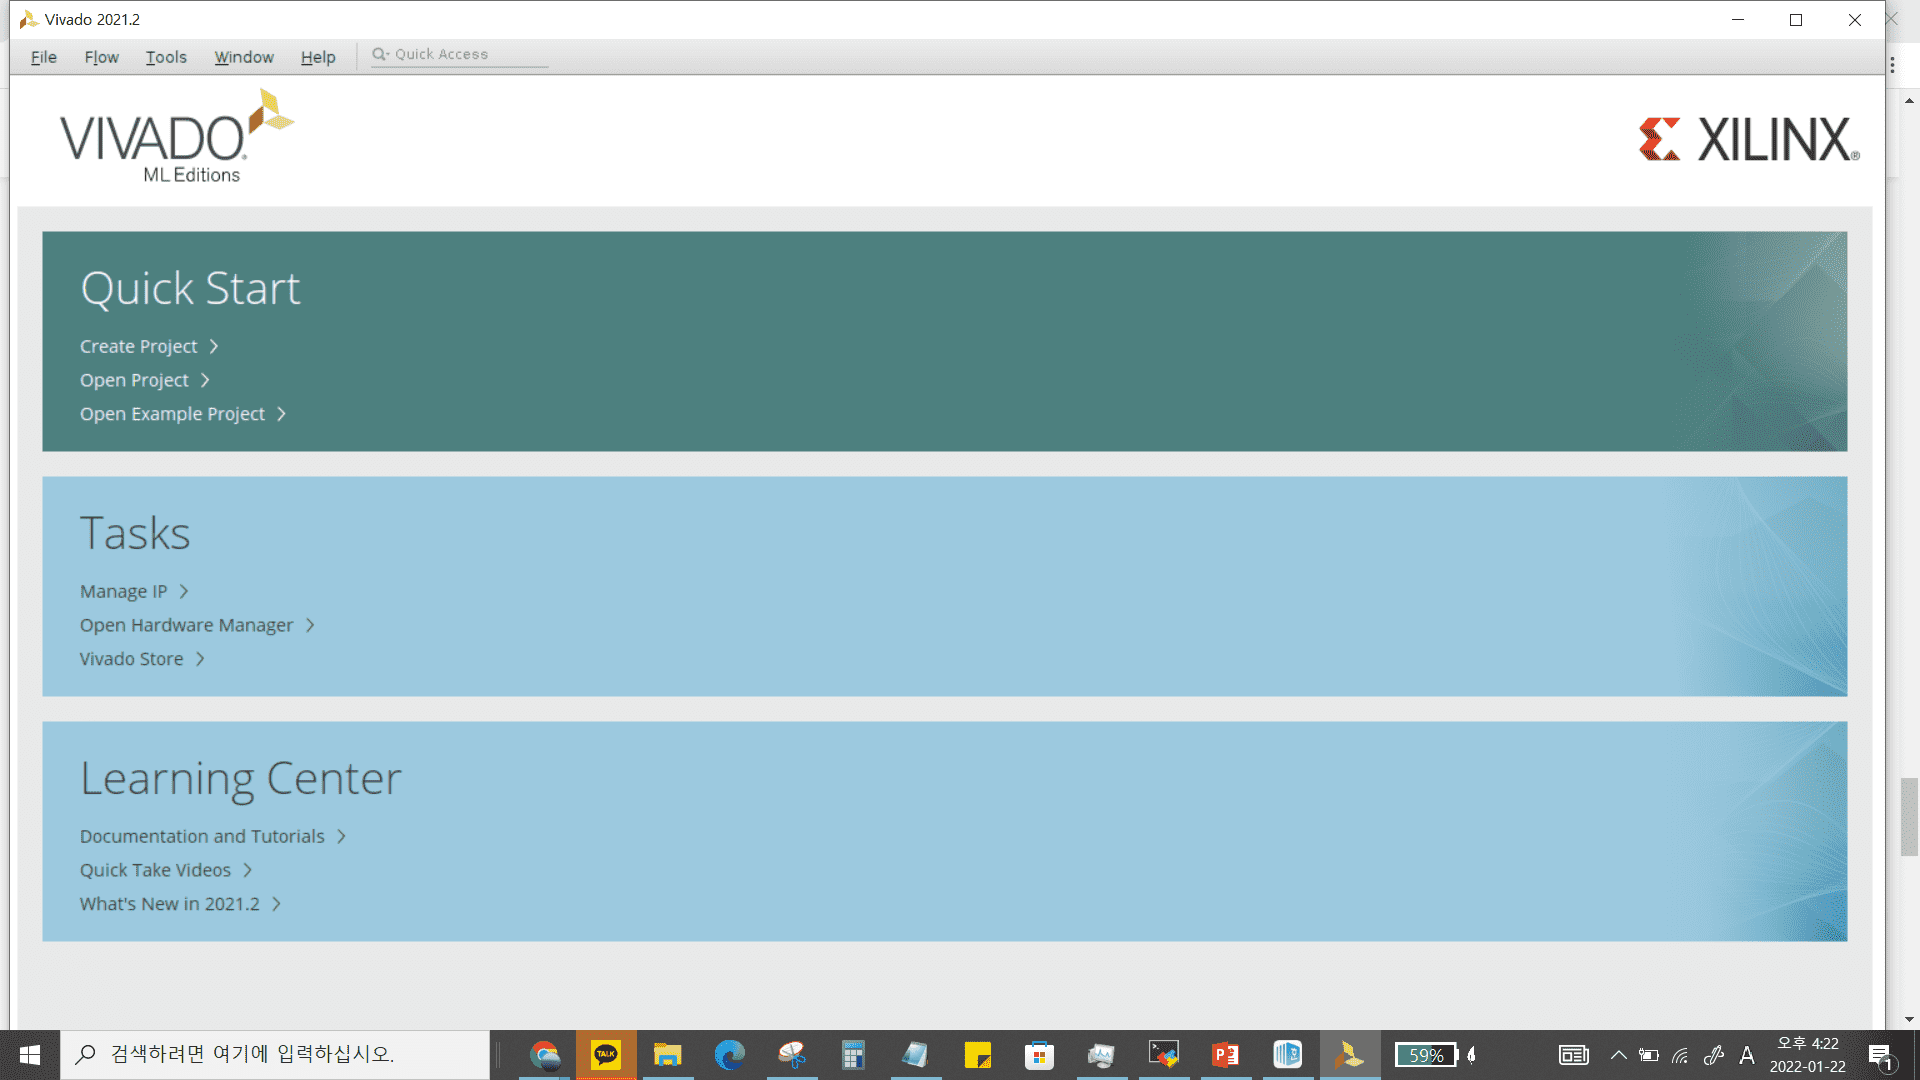This screenshot has width=1920, height=1080.
Task: Open Sticky Notes from the taskbar
Action: (977, 1055)
